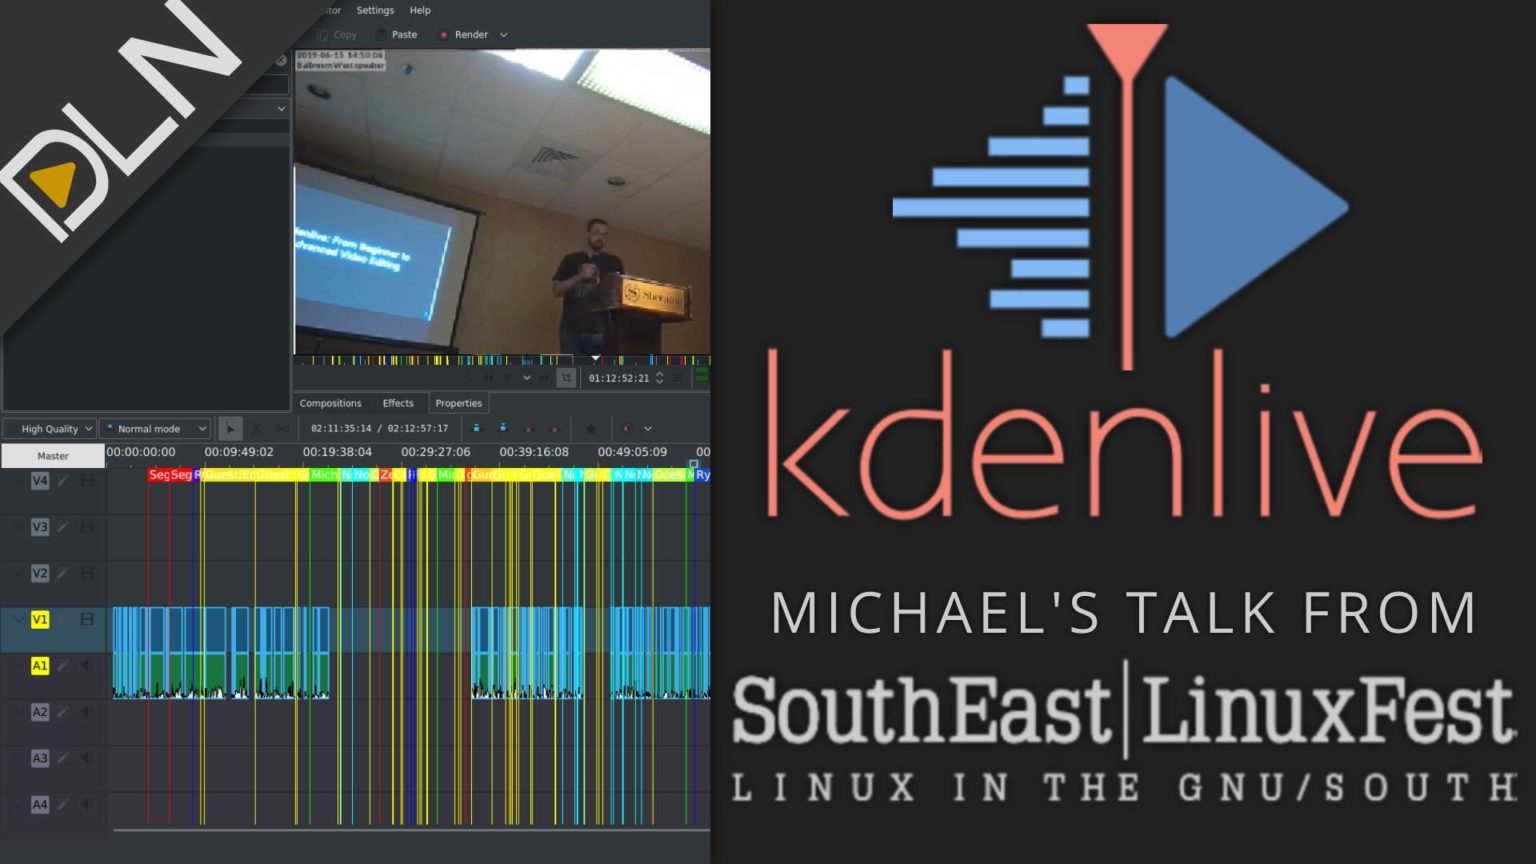This screenshot has width=1536, height=864.
Task: Click the monitor timecode field 01:12:52:21
Action: 618,378
